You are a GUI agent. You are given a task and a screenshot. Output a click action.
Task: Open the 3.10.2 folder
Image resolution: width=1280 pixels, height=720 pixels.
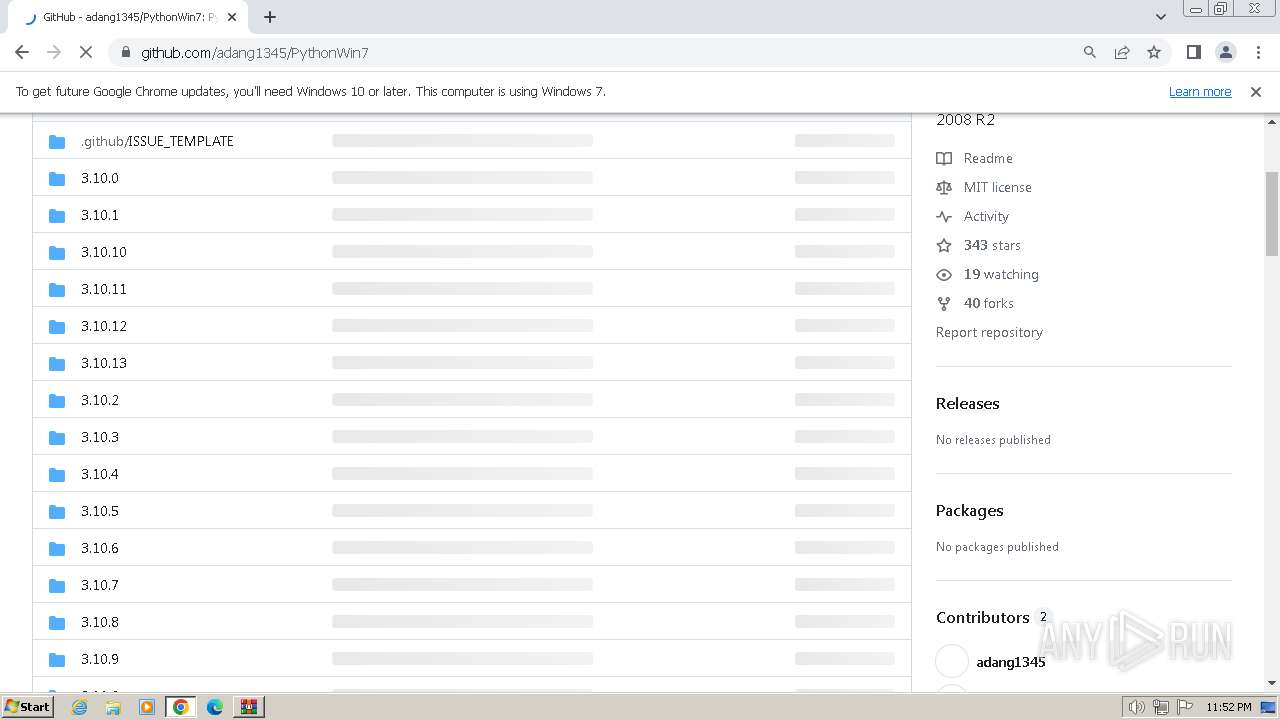click(100, 400)
